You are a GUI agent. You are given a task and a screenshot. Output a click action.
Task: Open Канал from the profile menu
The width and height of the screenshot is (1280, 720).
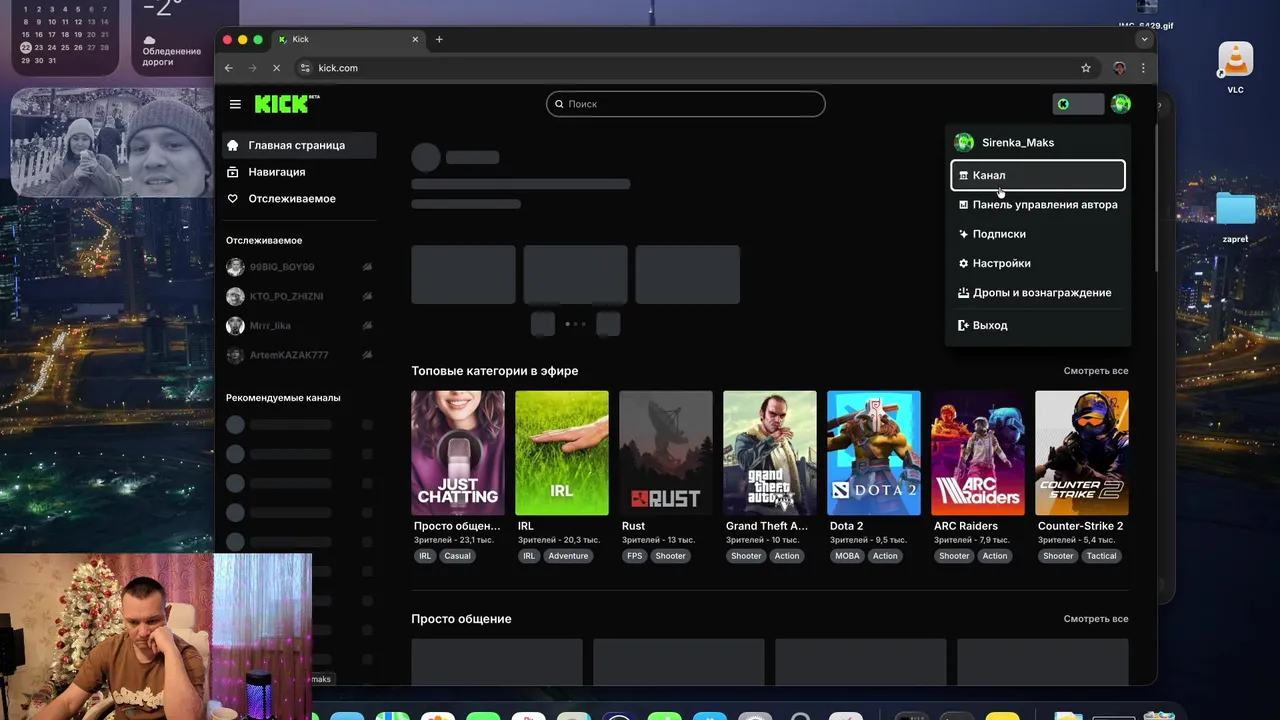click(x=1038, y=175)
